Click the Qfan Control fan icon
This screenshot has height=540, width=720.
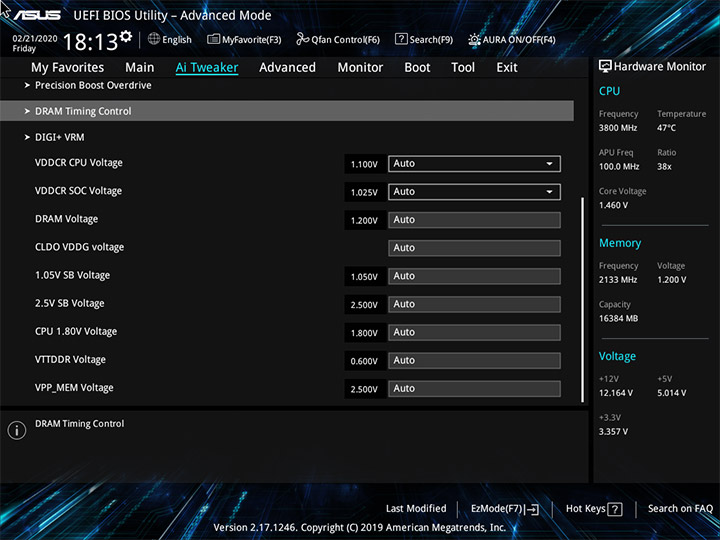(303, 39)
